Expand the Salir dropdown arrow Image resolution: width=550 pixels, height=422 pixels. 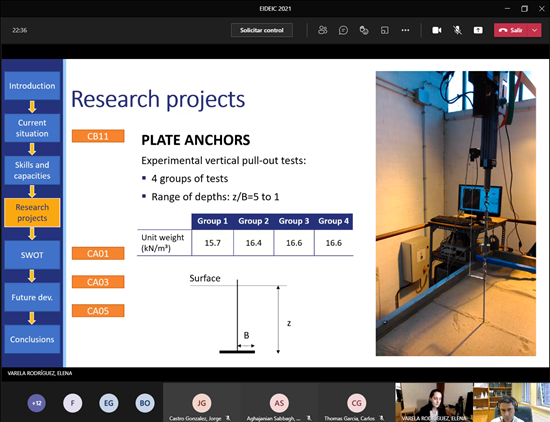535,30
